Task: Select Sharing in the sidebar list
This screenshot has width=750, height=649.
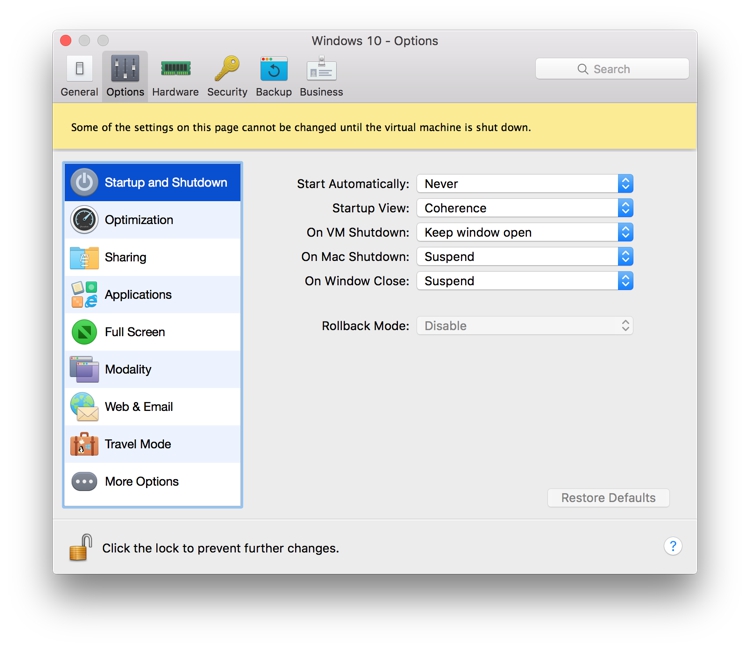Action: point(153,257)
